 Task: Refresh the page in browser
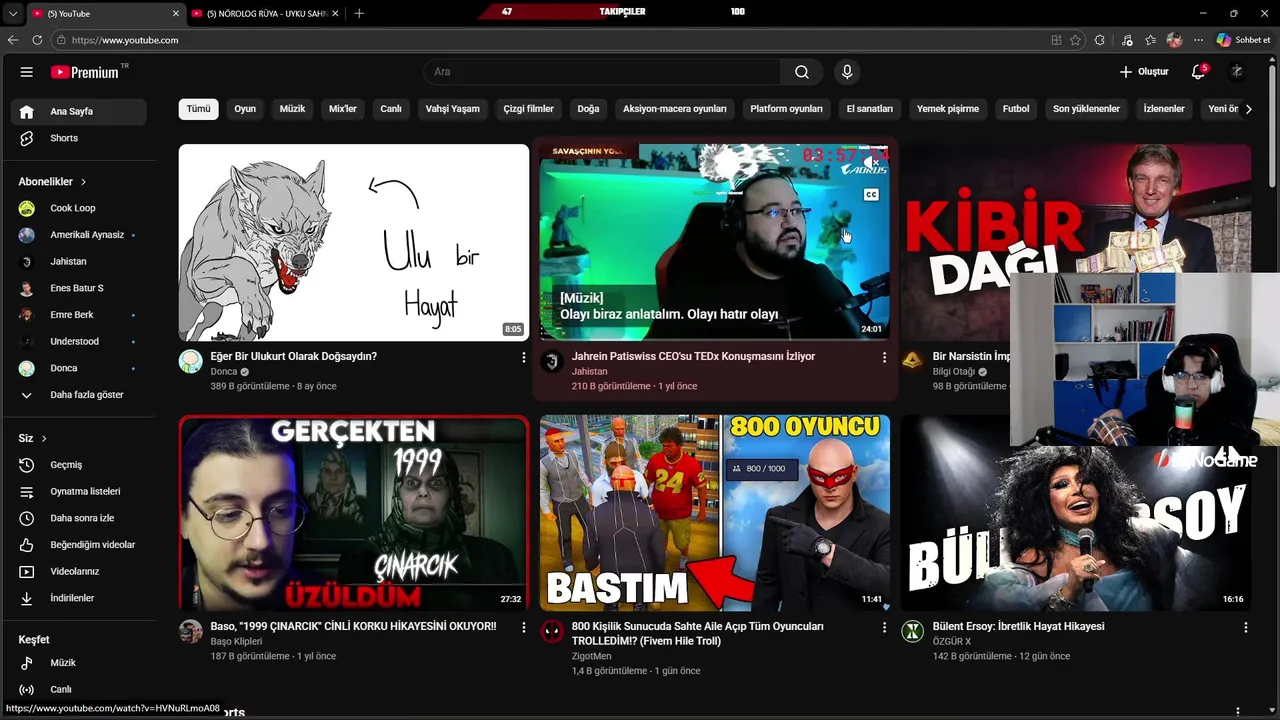(x=37, y=40)
